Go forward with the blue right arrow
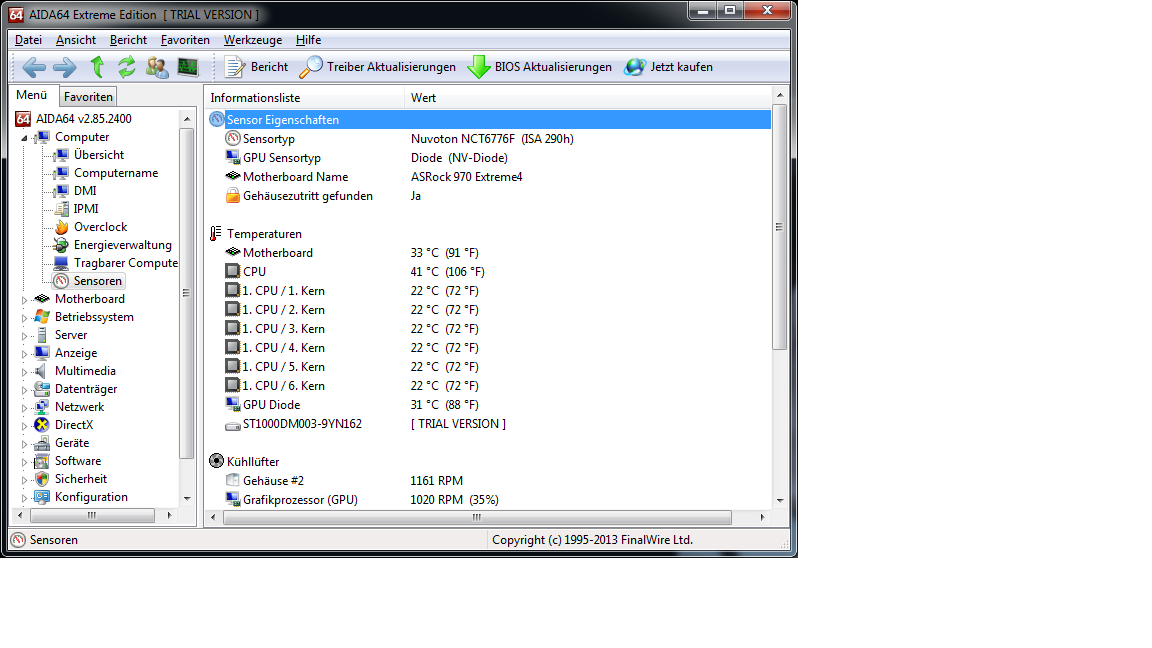The height and width of the screenshot is (648, 1152). (65, 68)
